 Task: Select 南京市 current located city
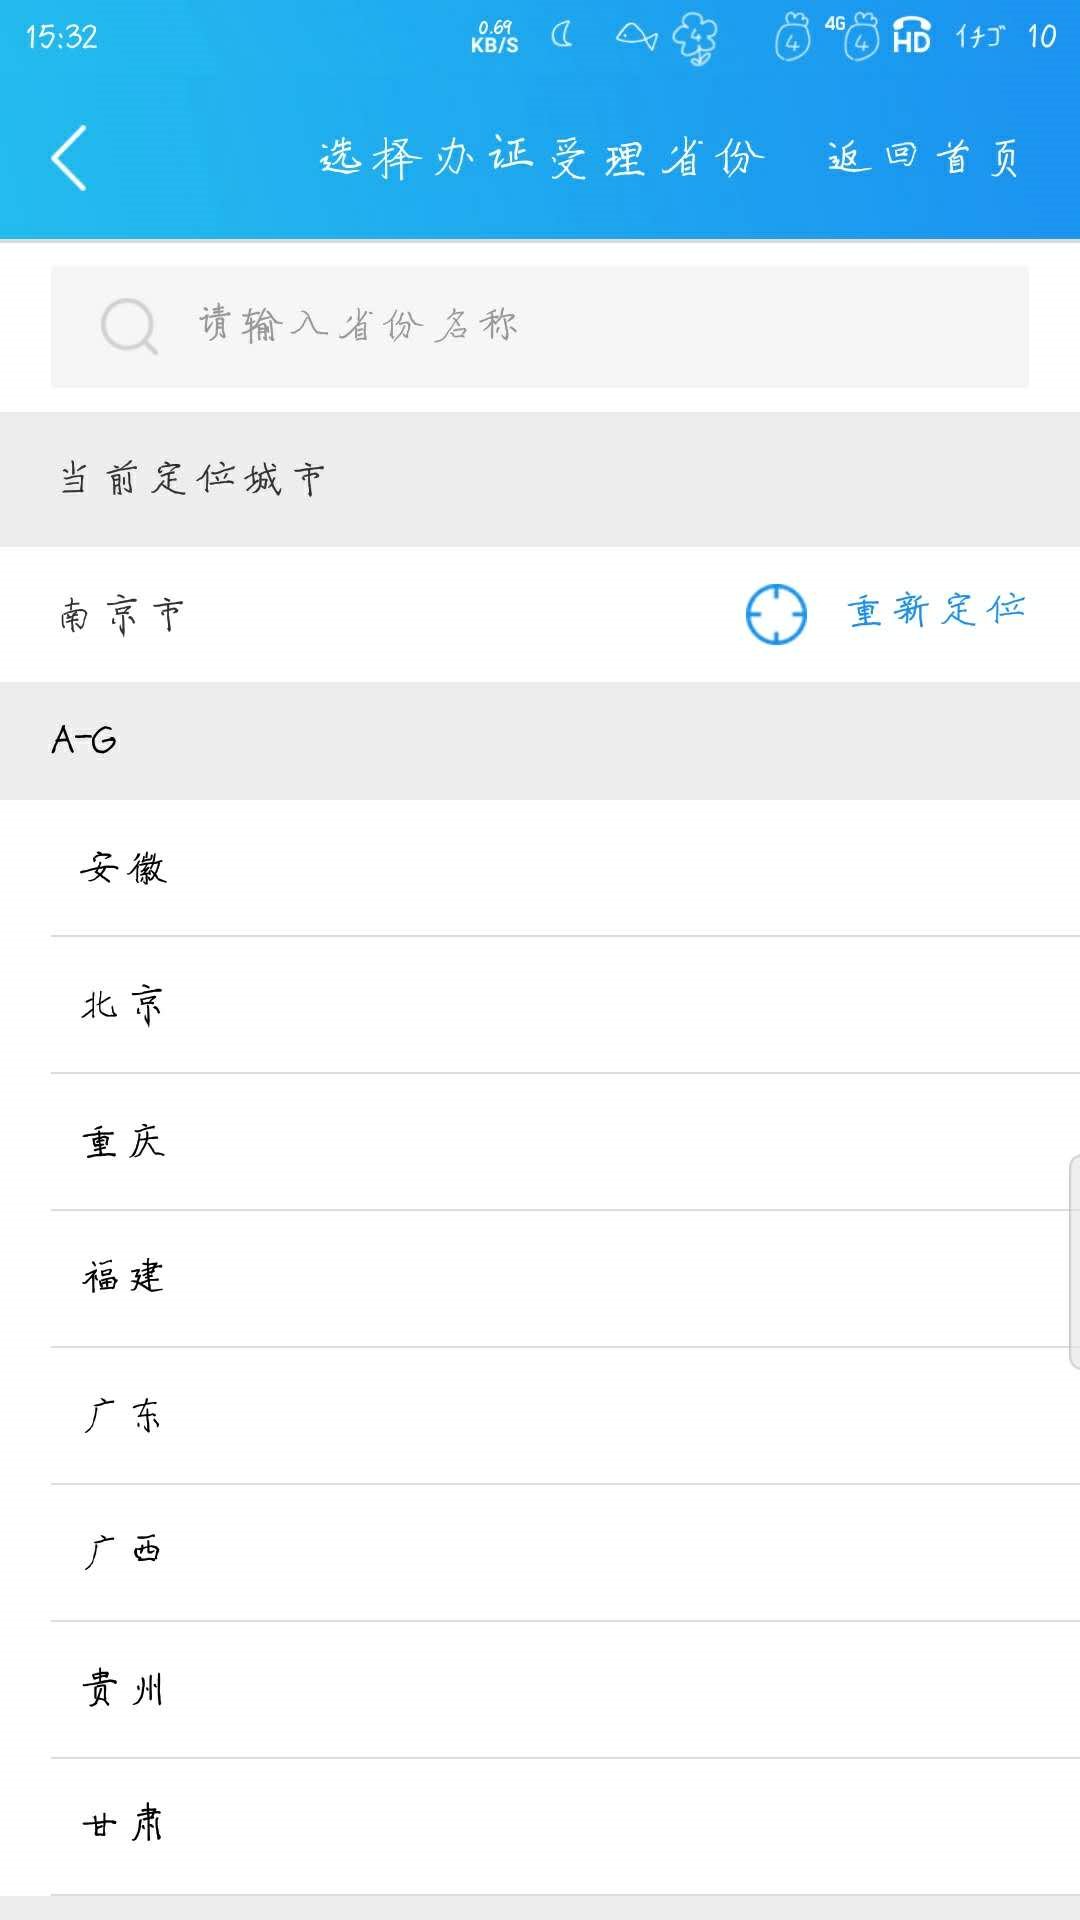pyautogui.click(x=122, y=614)
